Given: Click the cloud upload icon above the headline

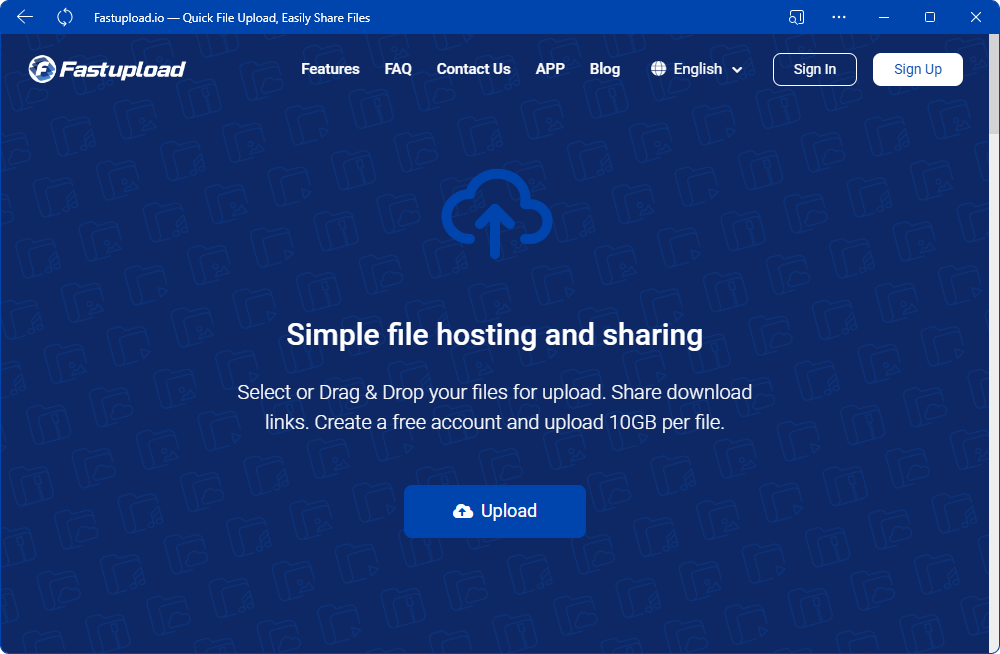Looking at the screenshot, I should pos(495,213).
